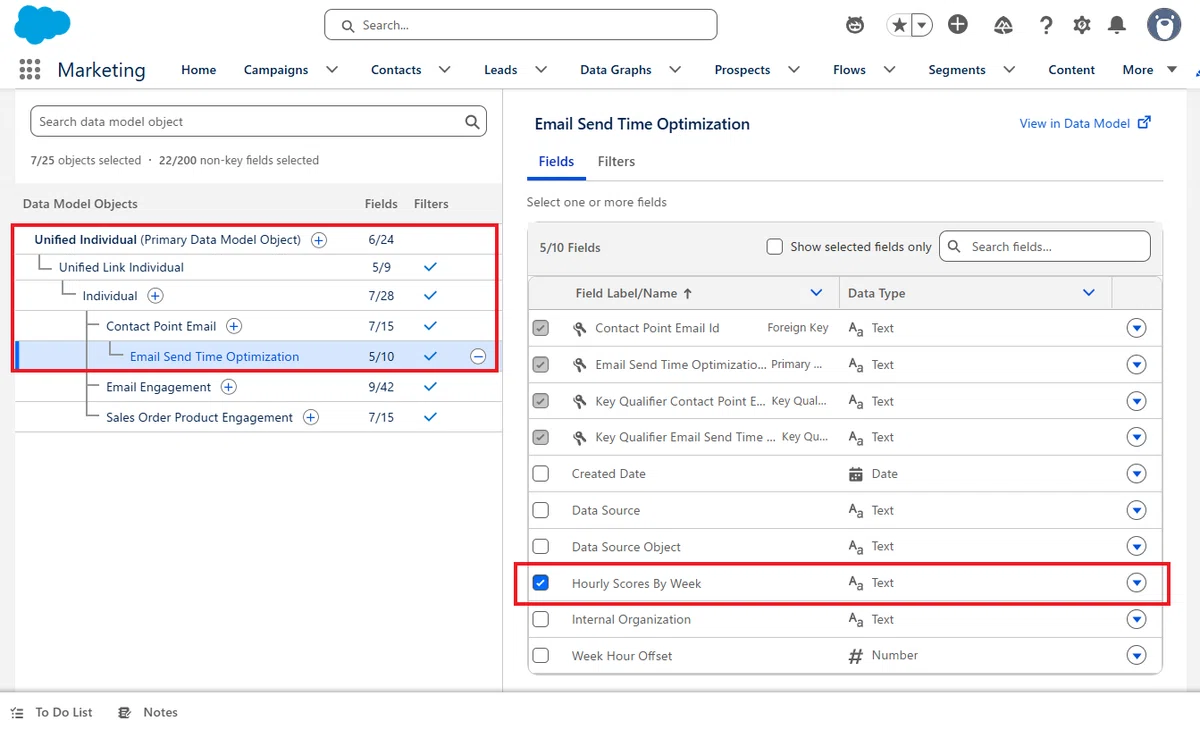
Task: Expand the Data Graphs nav dropdown
Action: coord(675,69)
